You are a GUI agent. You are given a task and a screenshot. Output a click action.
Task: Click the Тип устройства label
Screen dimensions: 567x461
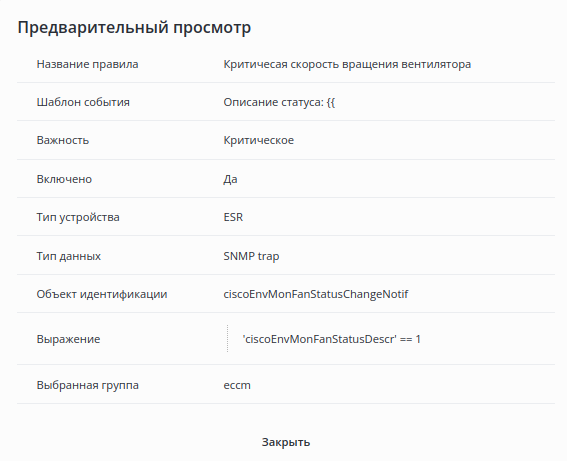pyautogui.click(x=78, y=217)
